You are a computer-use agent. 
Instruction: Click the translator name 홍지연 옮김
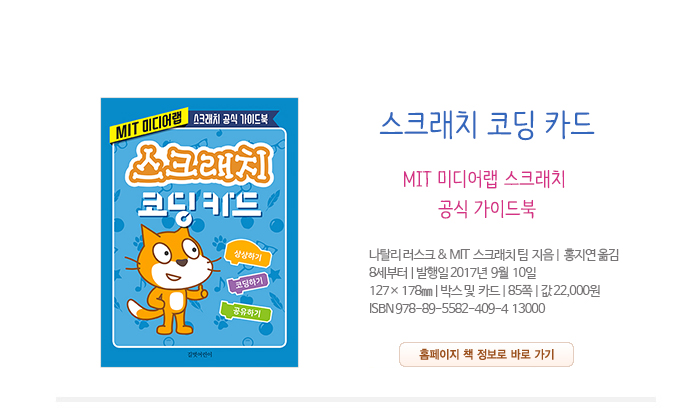(591, 255)
